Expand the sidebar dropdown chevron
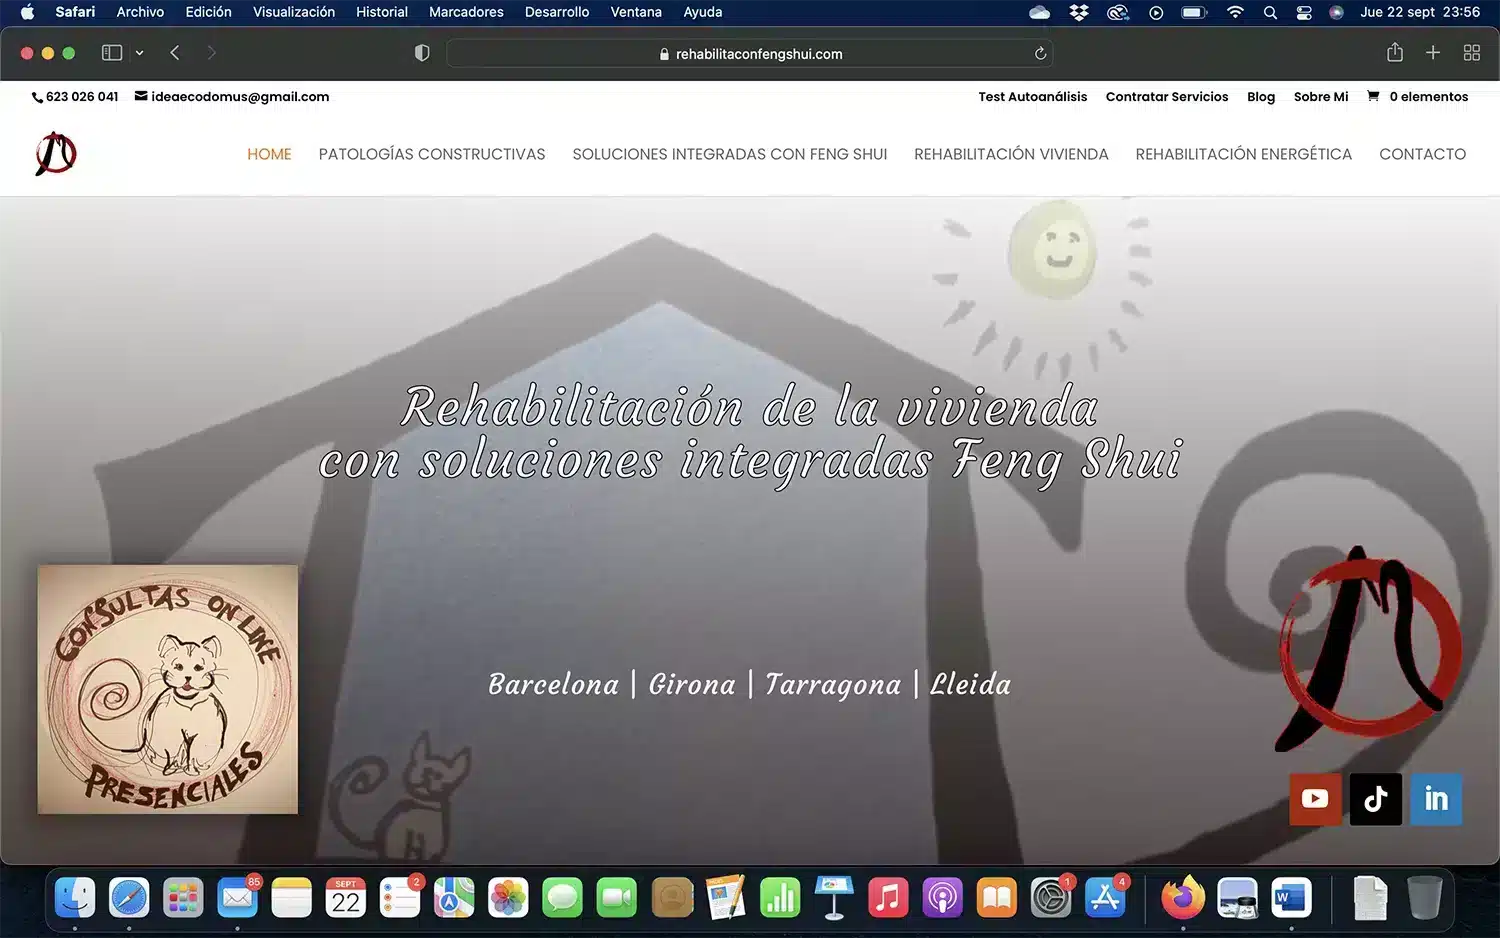The height and width of the screenshot is (938, 1500). (x=139, y=53)
